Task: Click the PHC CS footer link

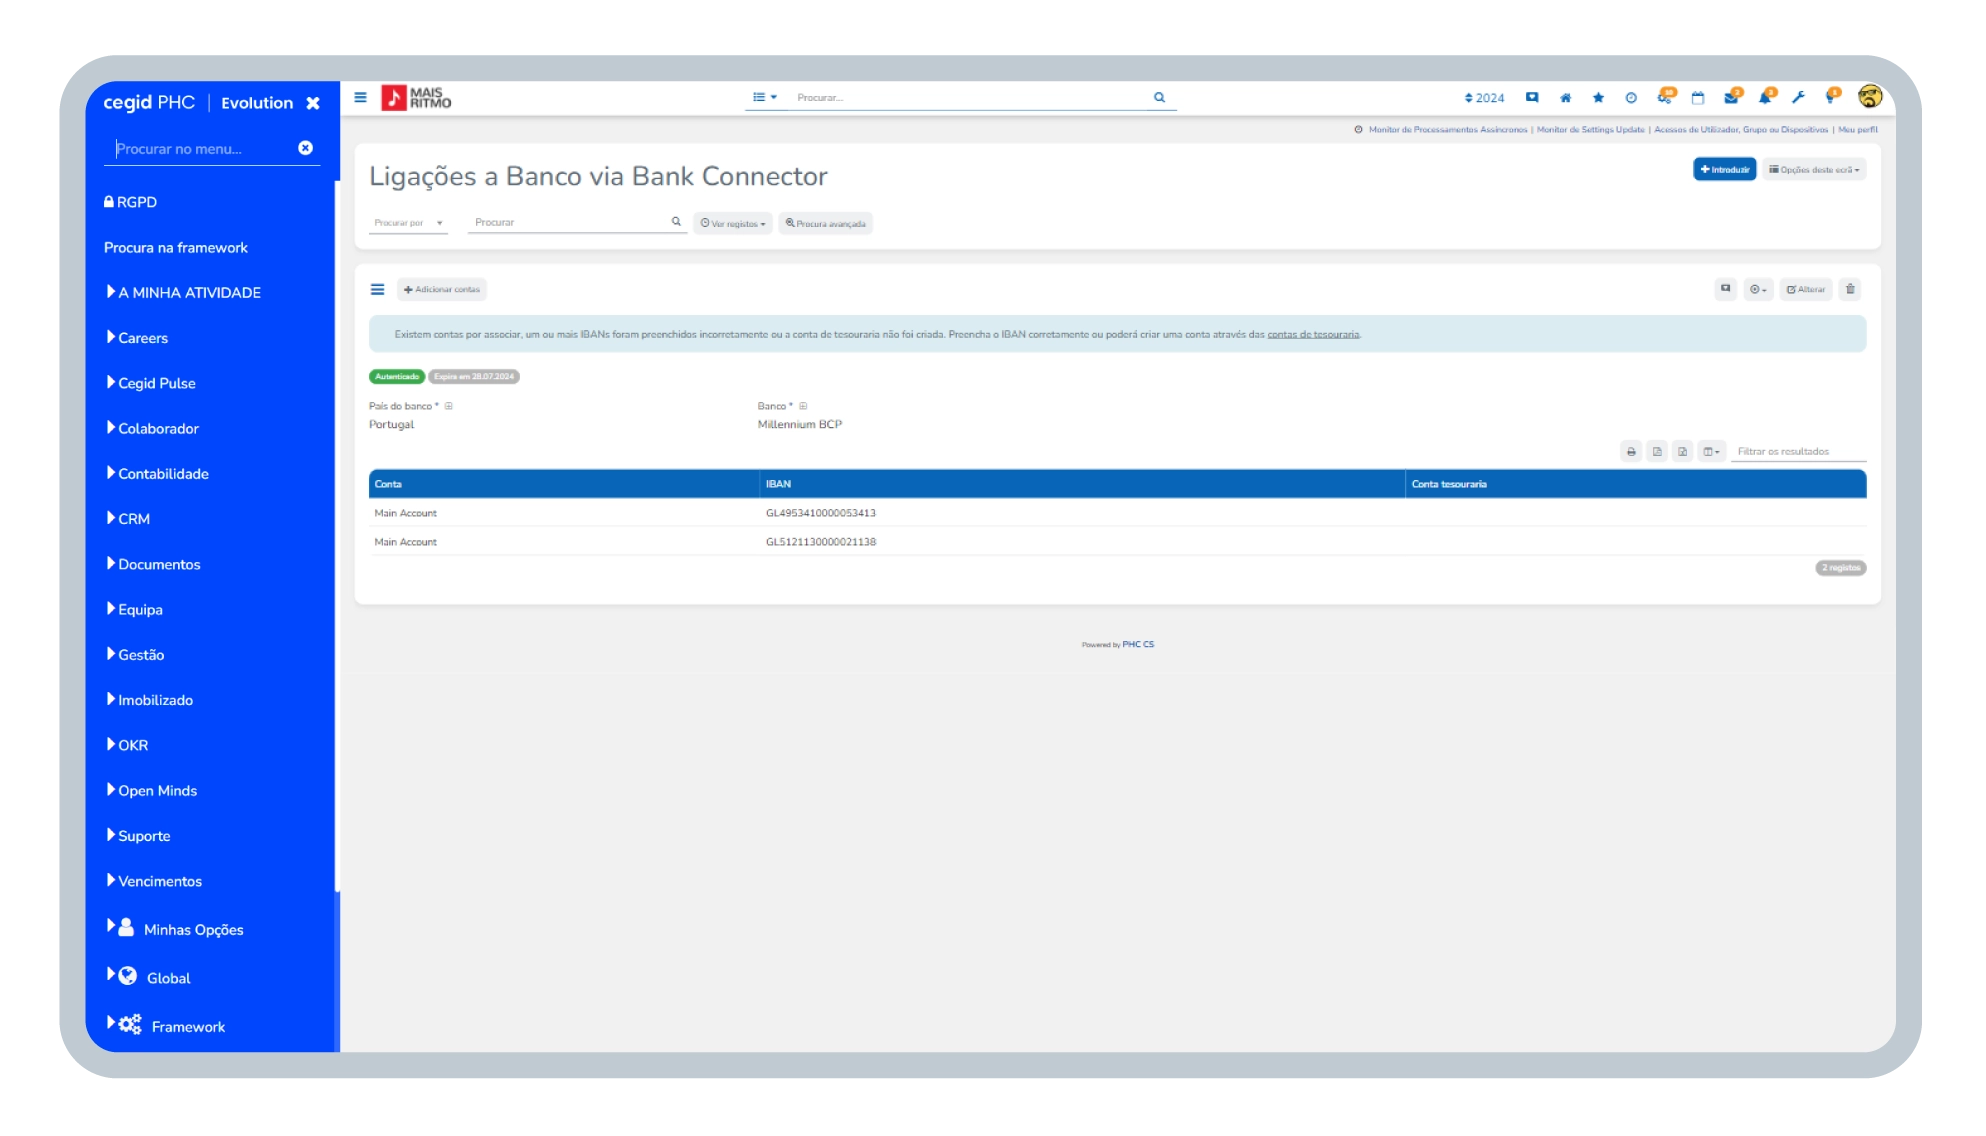Action: [1138, 645]
